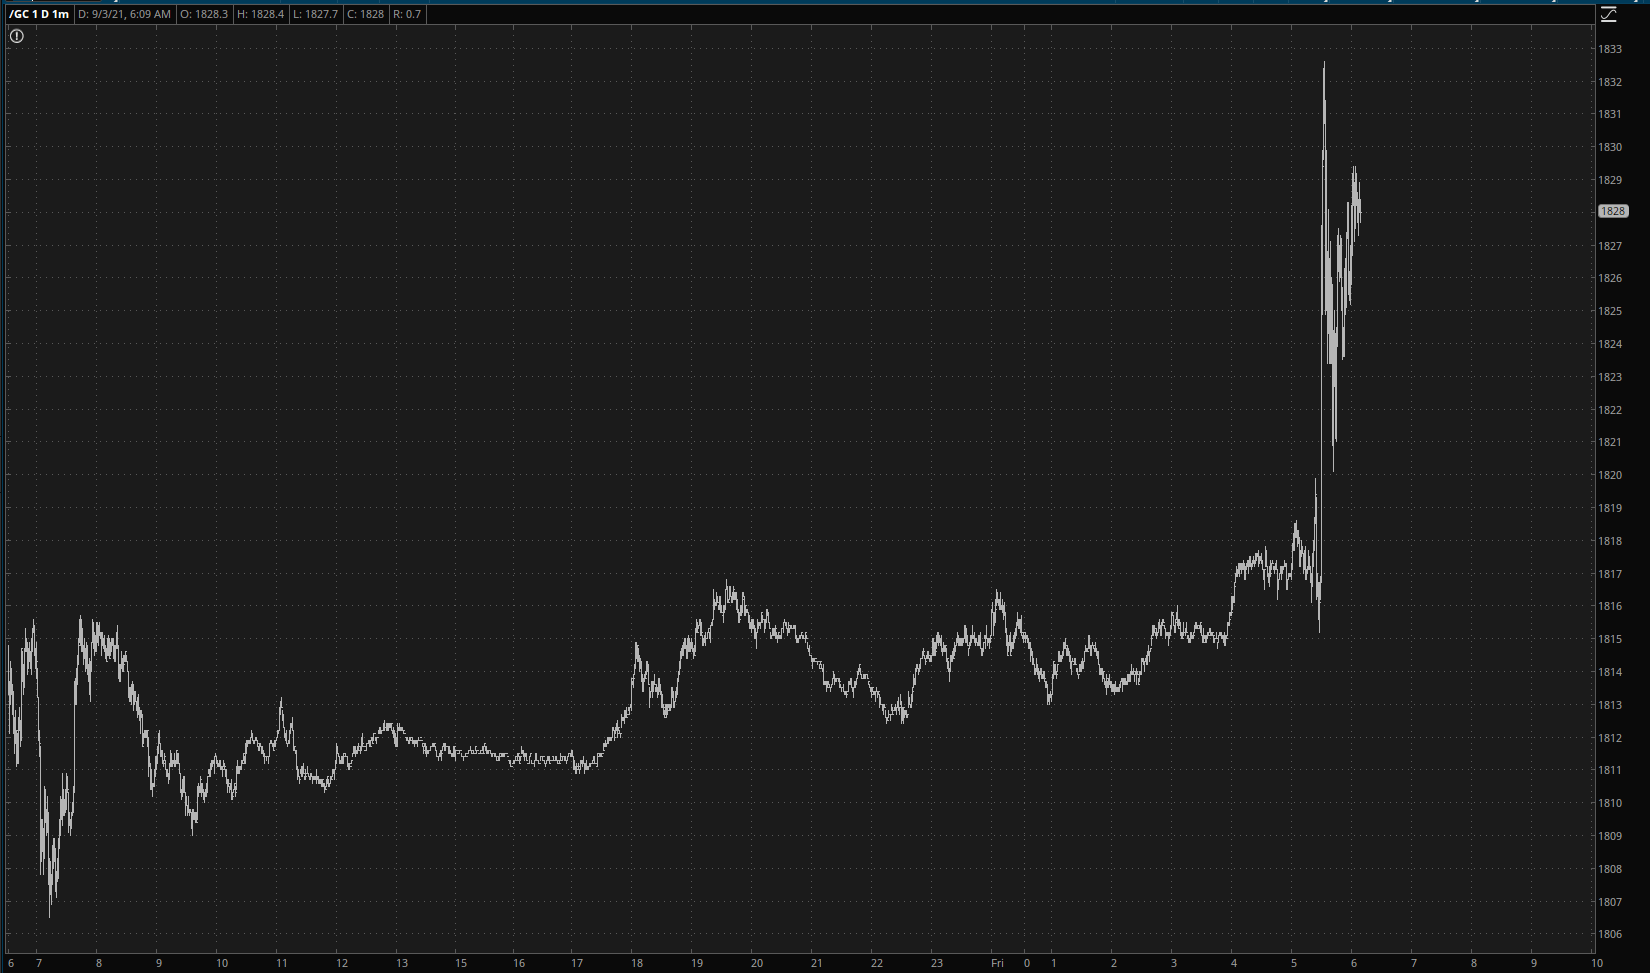Viewport: 1650px width, 973px height.
Task: Click the 1813 label on the price axis
Action: click(1610, 705)
